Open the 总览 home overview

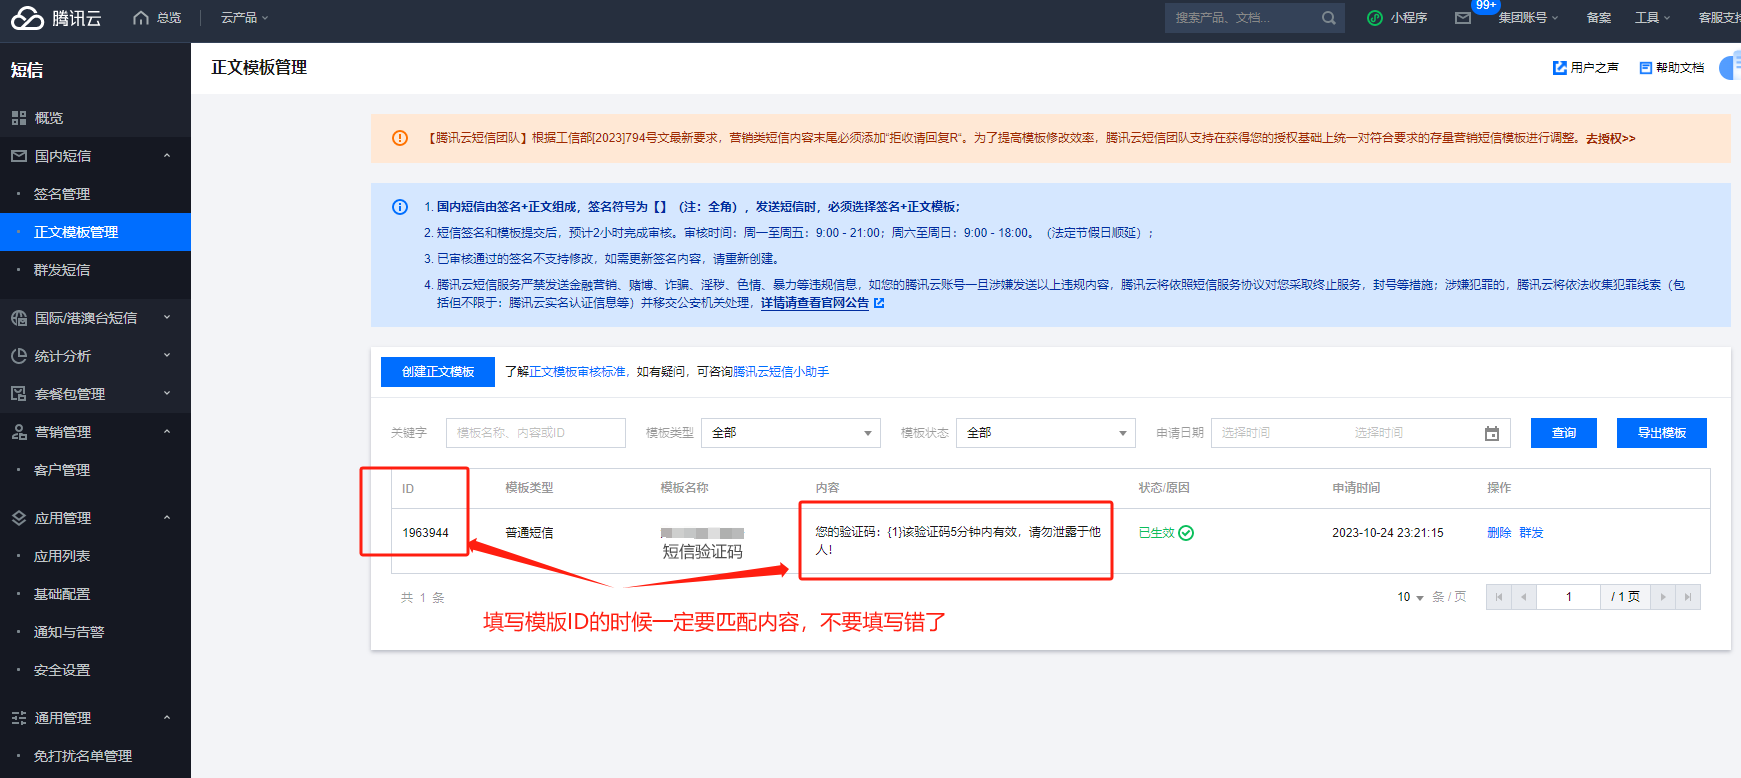(157, 18)
